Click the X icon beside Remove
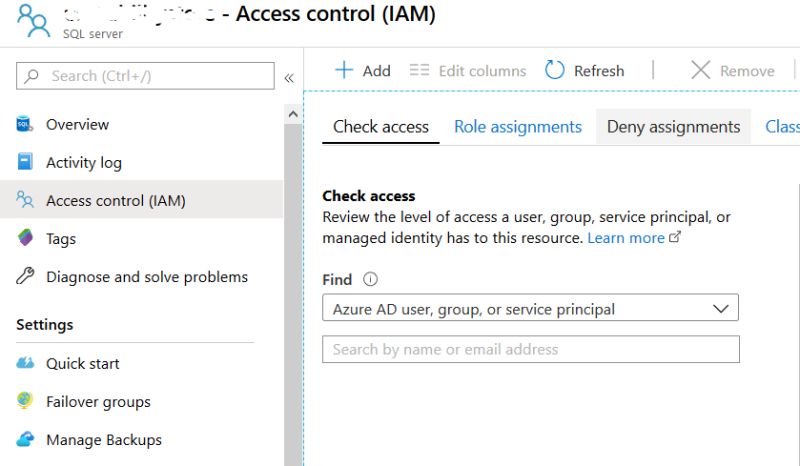 pyautogui.click(x=701, y=70)
